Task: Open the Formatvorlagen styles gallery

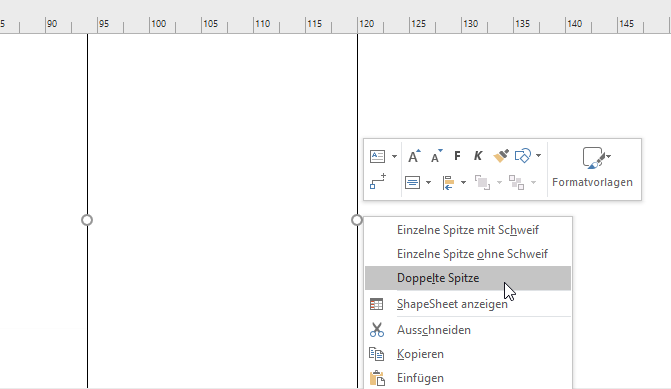Action: (593, 168)
